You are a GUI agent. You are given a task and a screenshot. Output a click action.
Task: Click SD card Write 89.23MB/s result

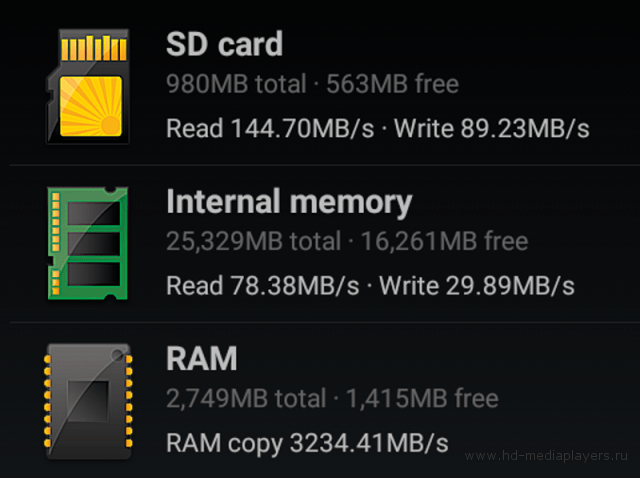[491, 128]
